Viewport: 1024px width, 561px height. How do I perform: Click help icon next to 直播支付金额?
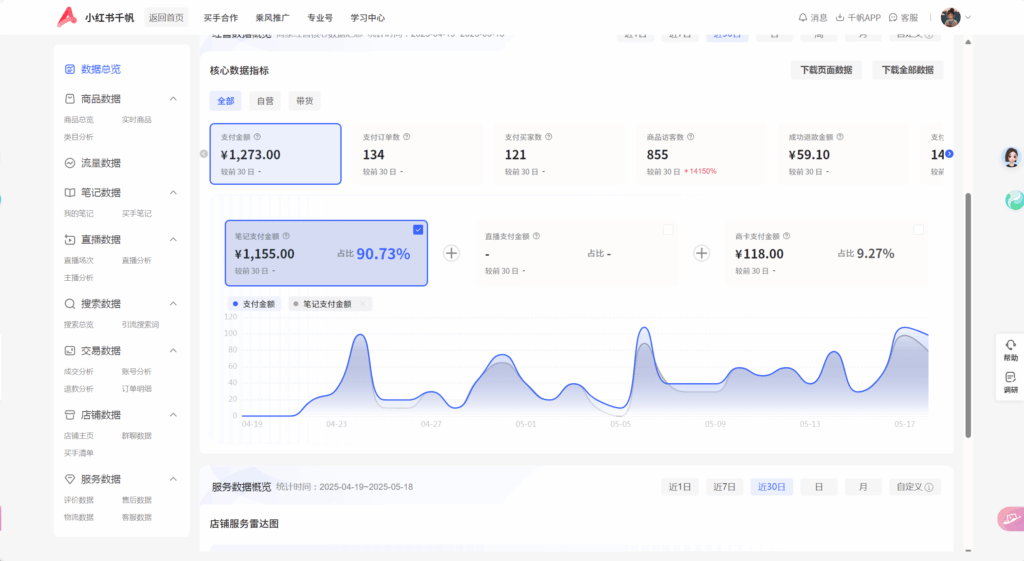536,236
